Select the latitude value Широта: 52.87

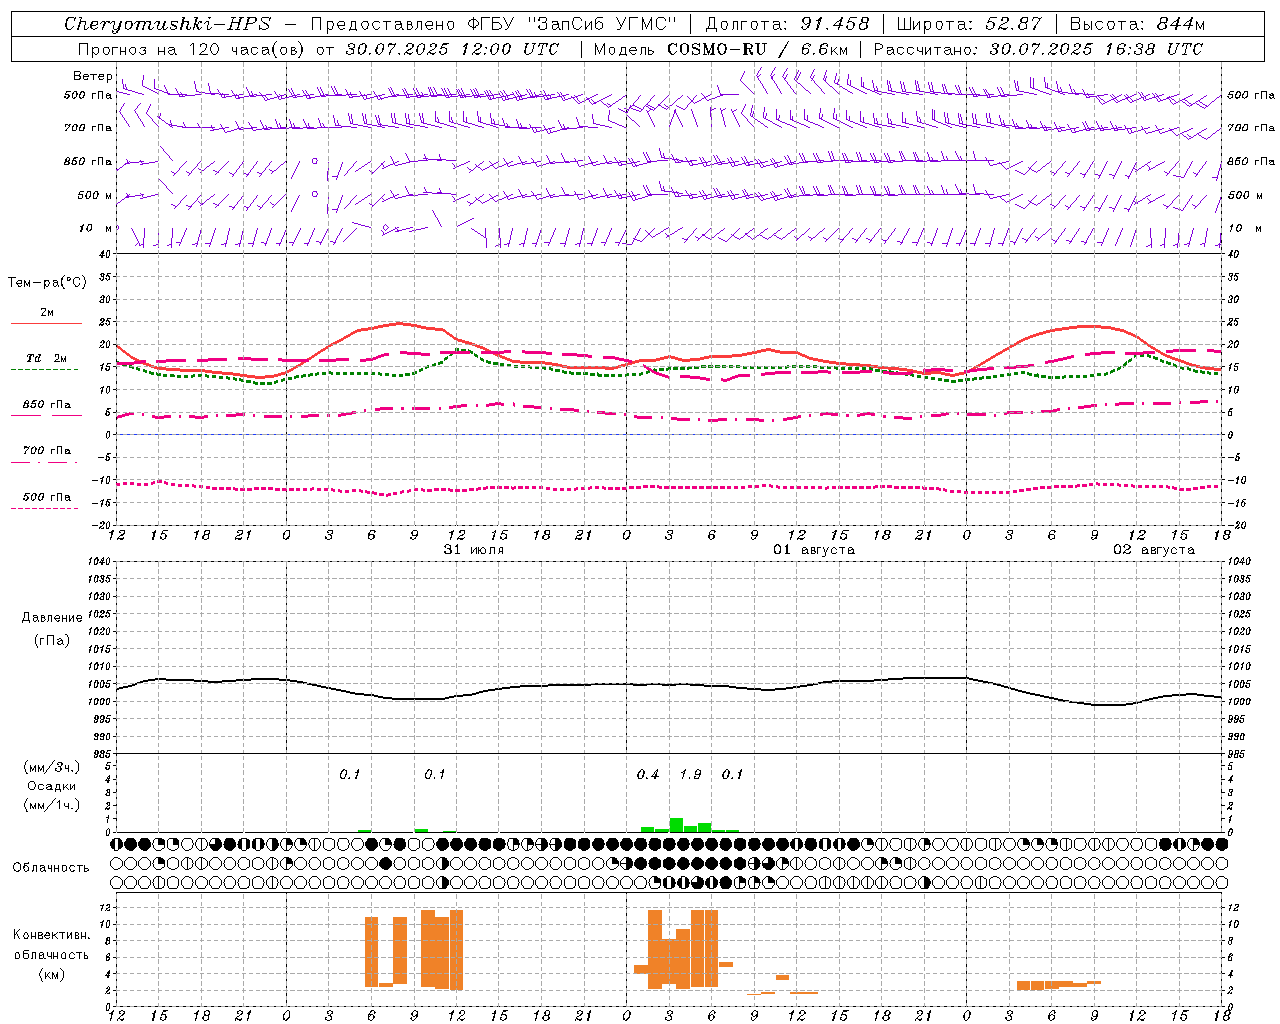tap(968, 24)
